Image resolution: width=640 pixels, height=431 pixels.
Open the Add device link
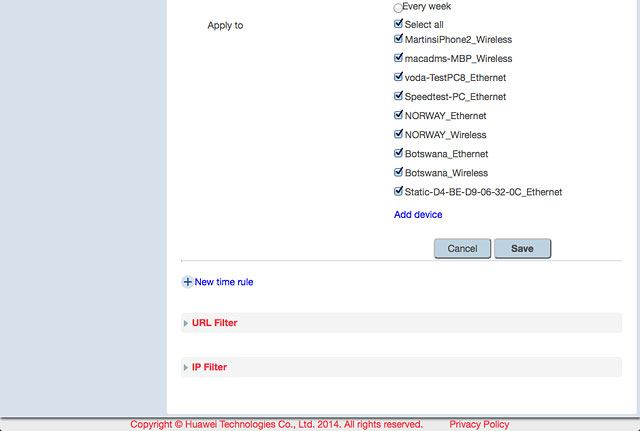[x=418, y=215]
